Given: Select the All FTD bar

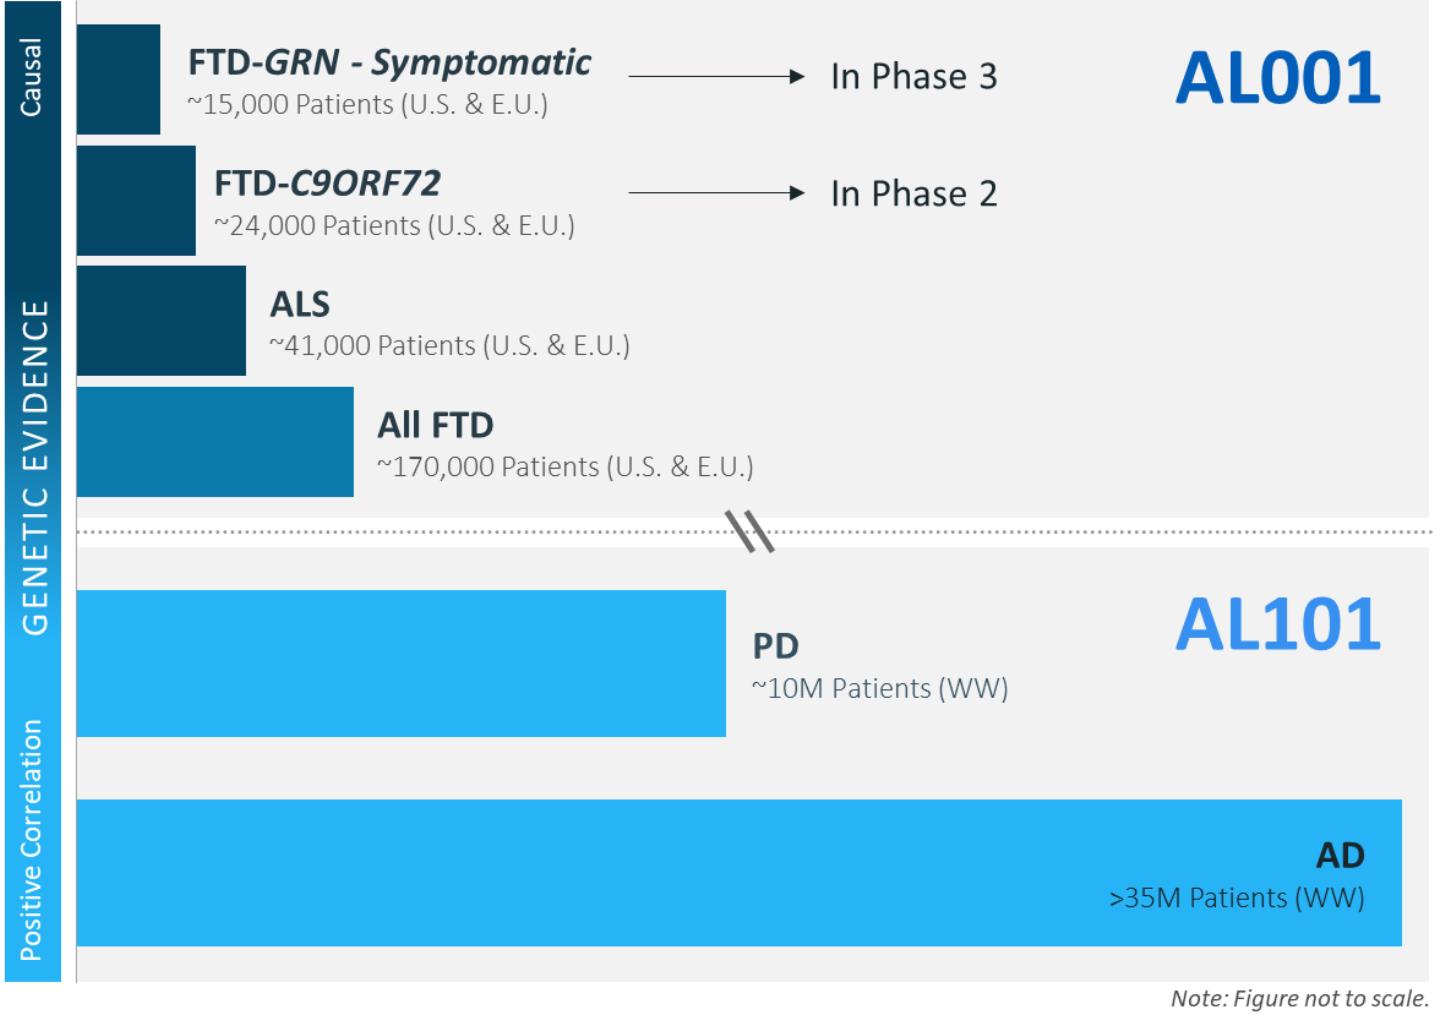Looking at the screenshot, I should click(x=215, y=441).
